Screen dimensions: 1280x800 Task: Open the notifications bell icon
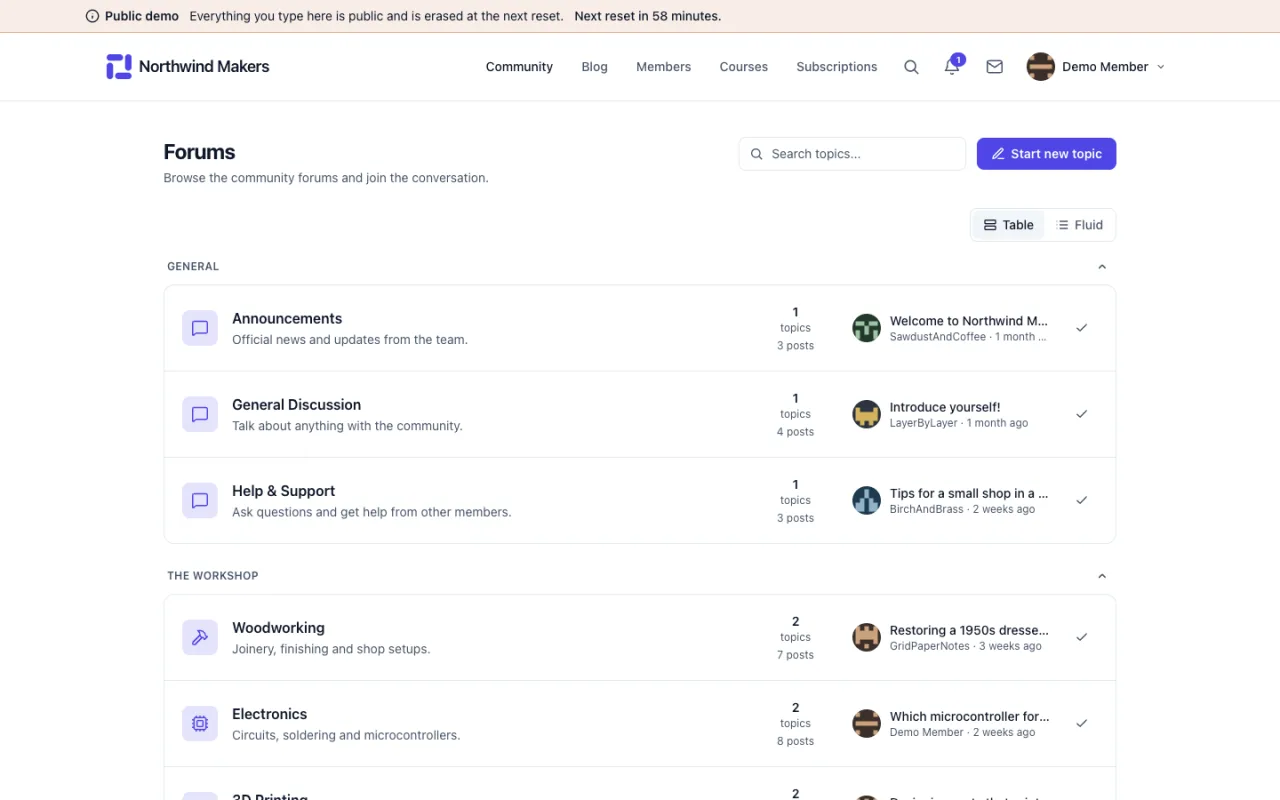pos(952,67)
